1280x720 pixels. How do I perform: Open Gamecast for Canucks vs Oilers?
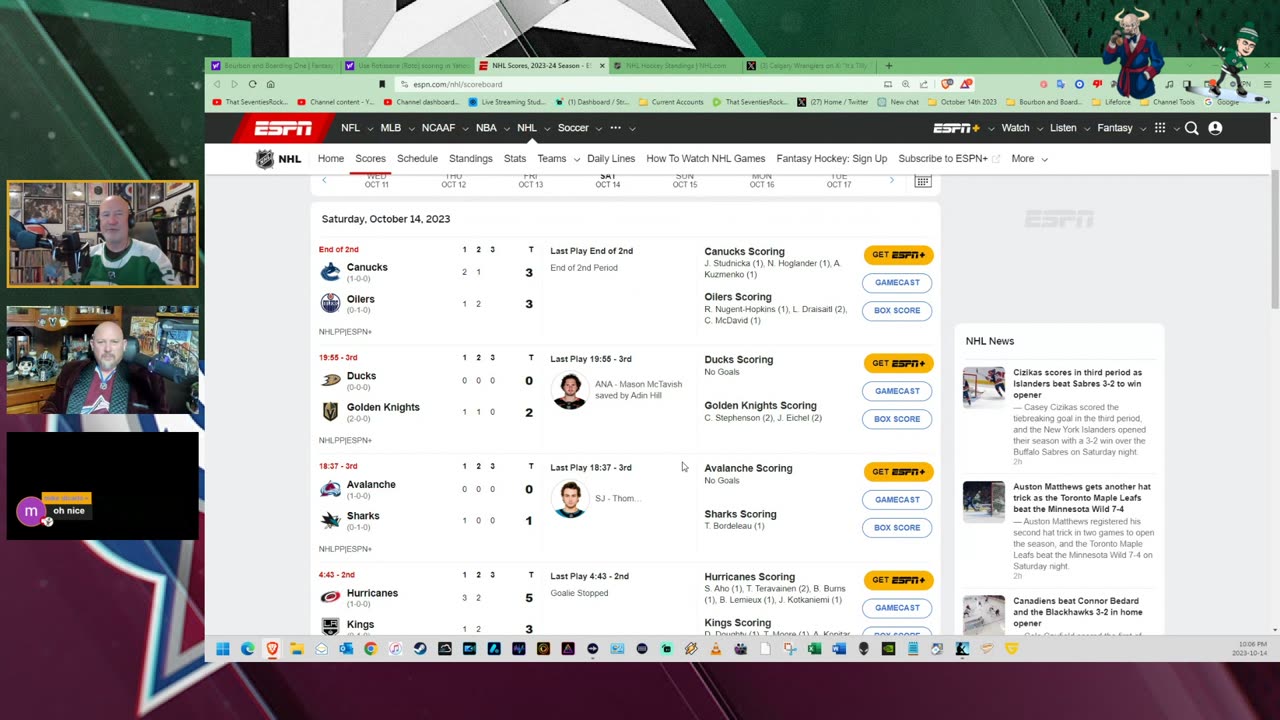pyautogui.click(x=897, y=283)
